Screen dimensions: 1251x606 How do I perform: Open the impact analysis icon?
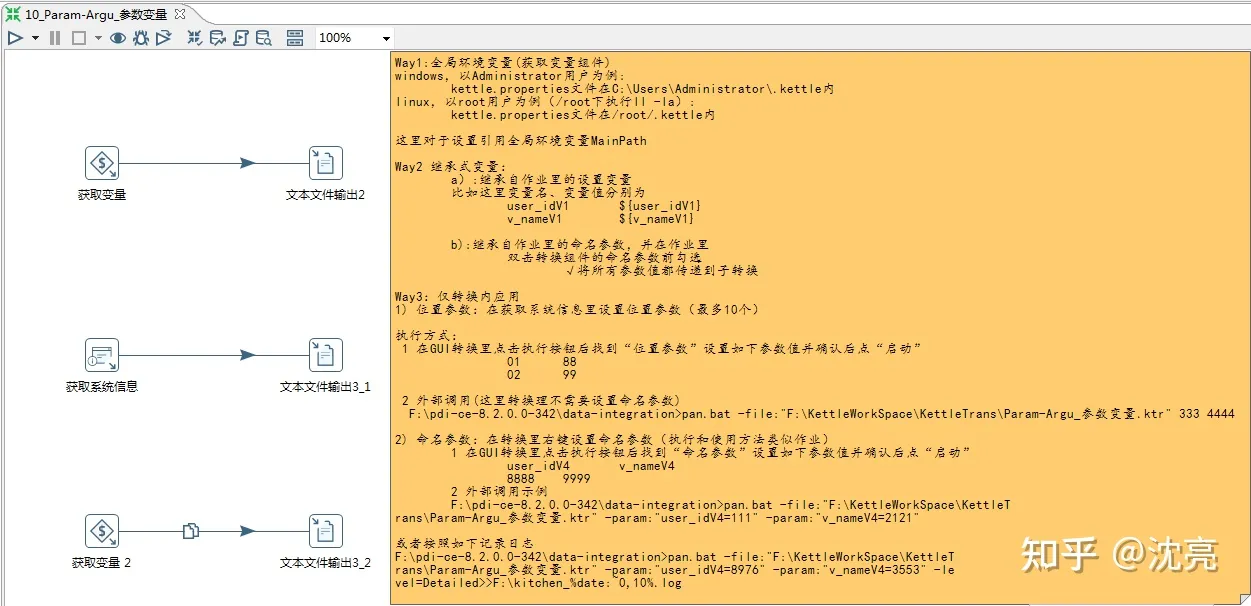(219, 37)
